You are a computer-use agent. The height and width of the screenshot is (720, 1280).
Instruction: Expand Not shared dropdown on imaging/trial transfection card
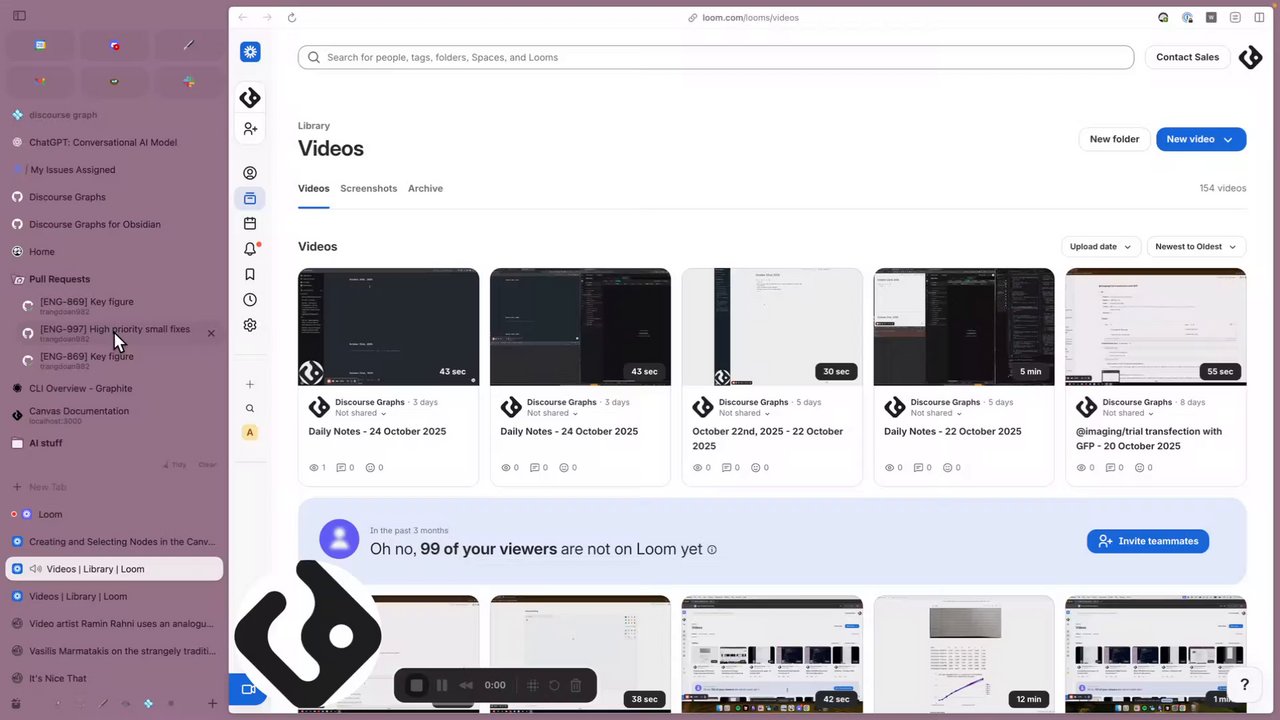[x=1129, y=413]
